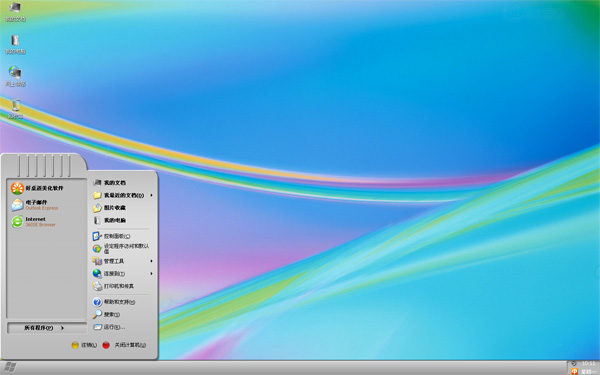Open 打印机和传真 printers entry

point(113,286)
